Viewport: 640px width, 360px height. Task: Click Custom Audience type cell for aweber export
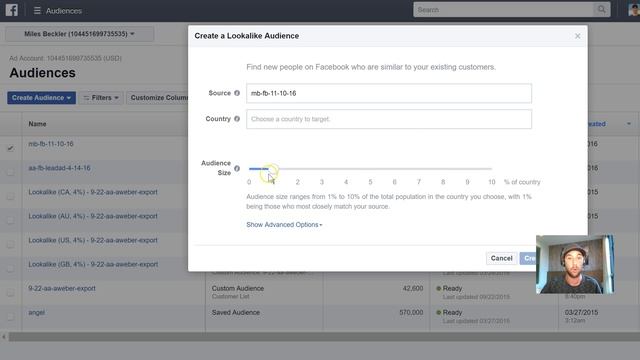point(238,288)
